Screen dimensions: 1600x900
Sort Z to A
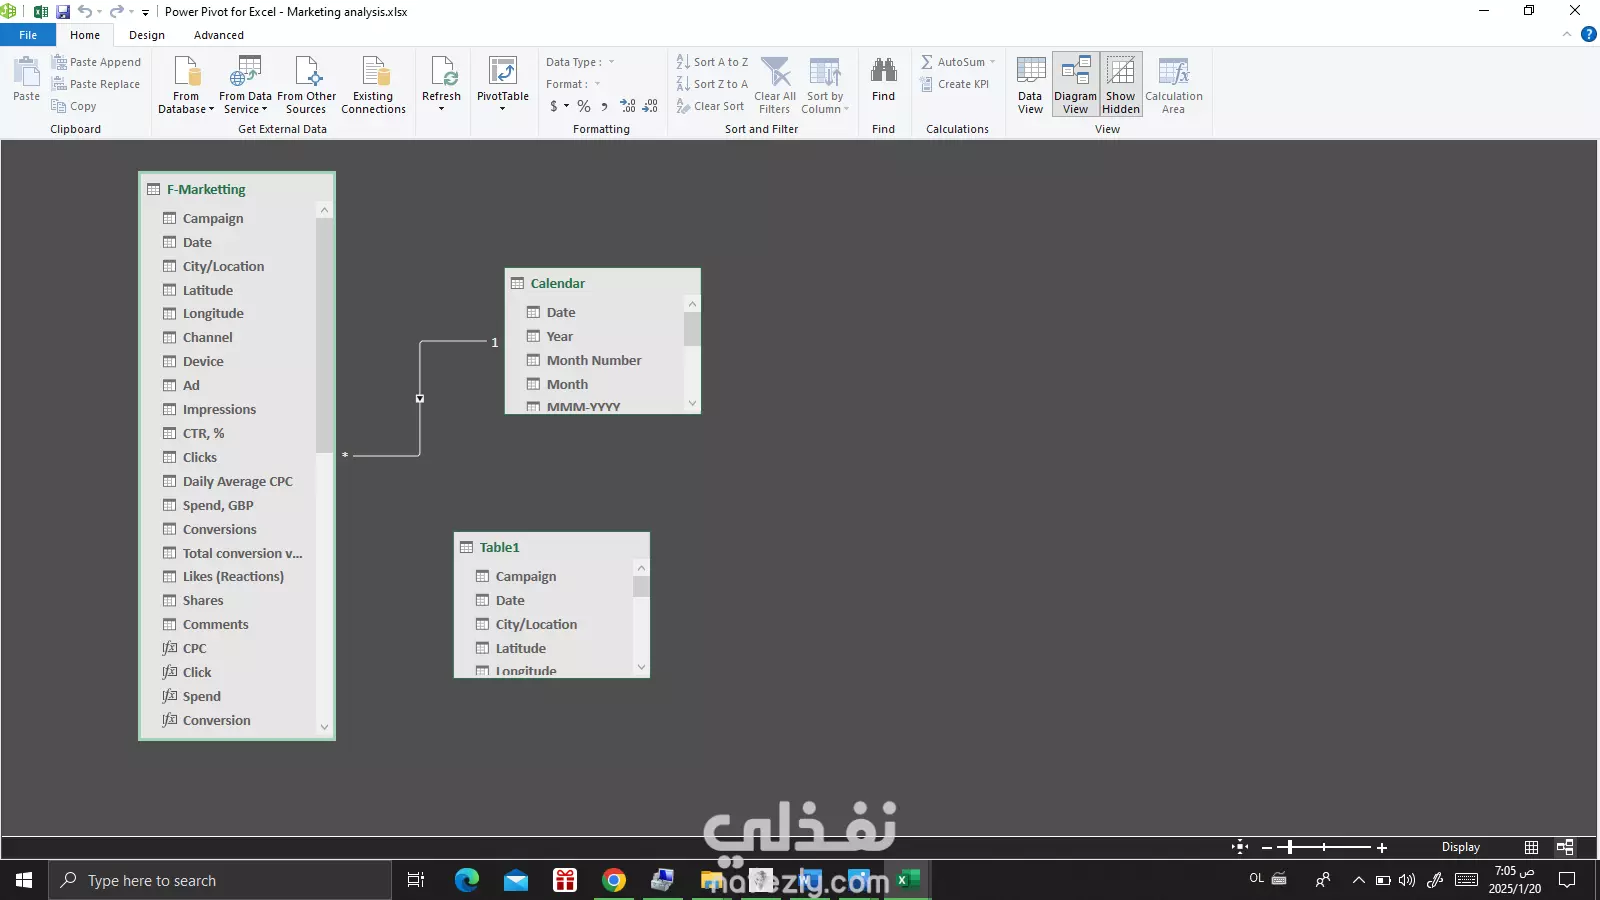(712, 84)
